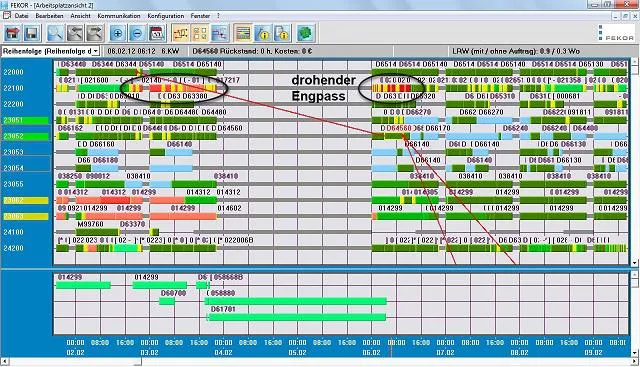Click the search forward arrow icon
The width and height of the screenshot is (640, 367).
pyautogui.click(x=95, y=33)
